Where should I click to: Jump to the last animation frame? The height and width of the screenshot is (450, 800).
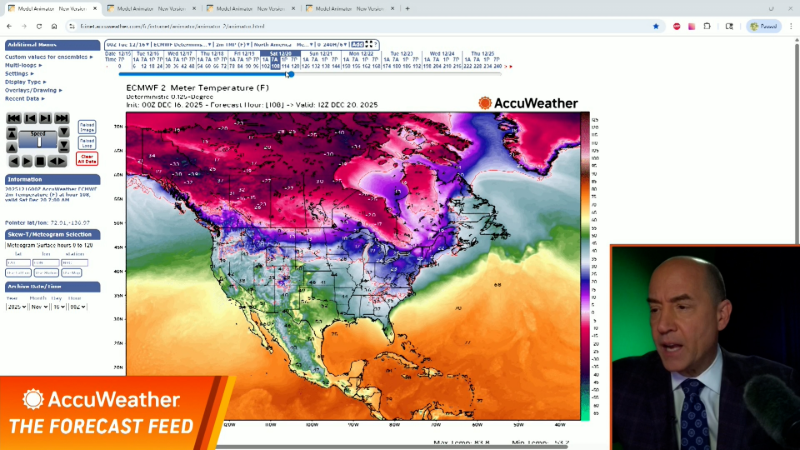point(62,118)
